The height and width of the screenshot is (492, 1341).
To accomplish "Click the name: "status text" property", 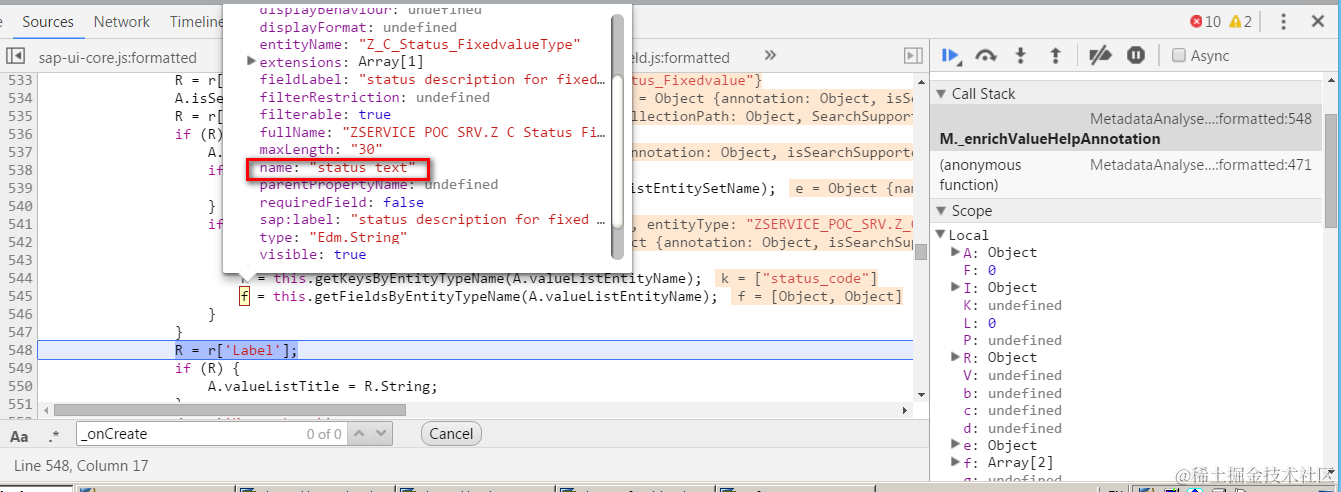I will [337, 167].
